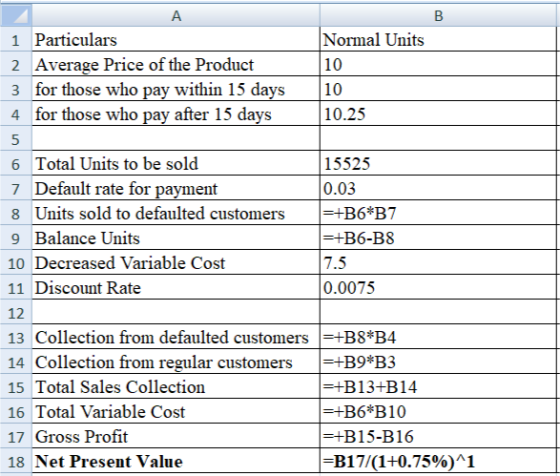Click the 10.25 value cell
Image resolution: width=560 pixels, height=476 pixels.
pos(439,114)
